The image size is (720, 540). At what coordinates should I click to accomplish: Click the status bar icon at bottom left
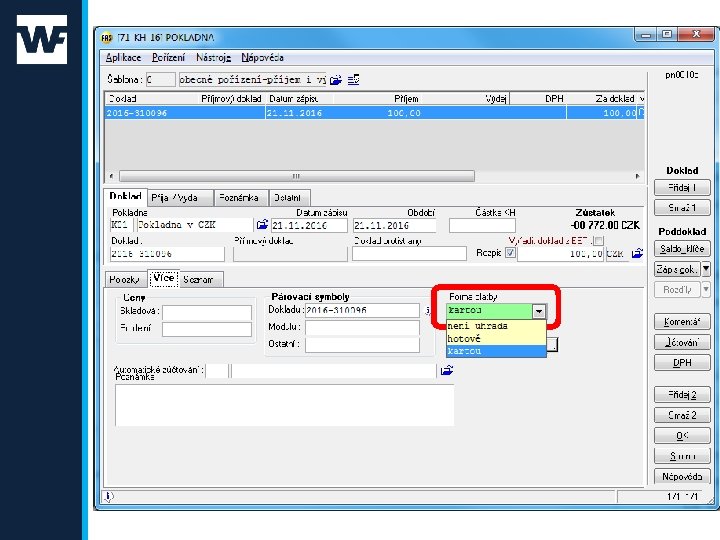[109, 496]
